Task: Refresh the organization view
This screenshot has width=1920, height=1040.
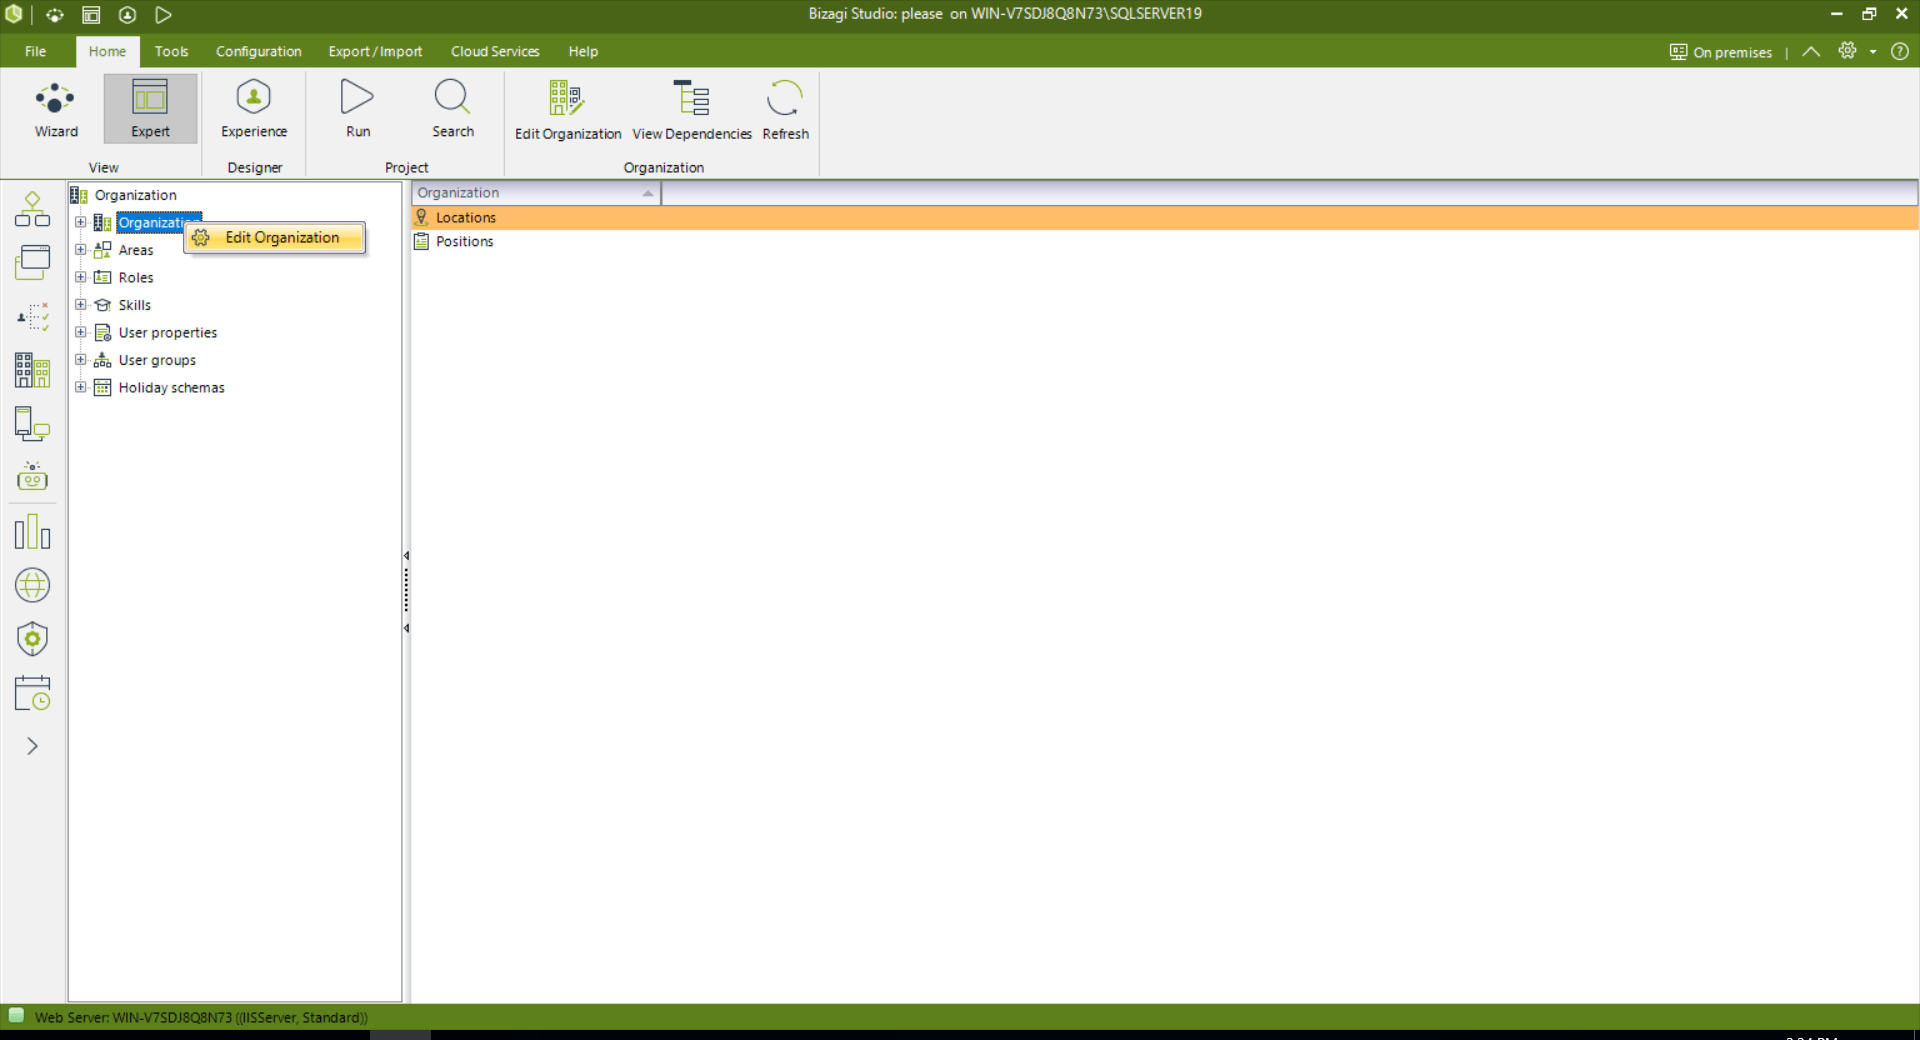Action: click(785, 110)
